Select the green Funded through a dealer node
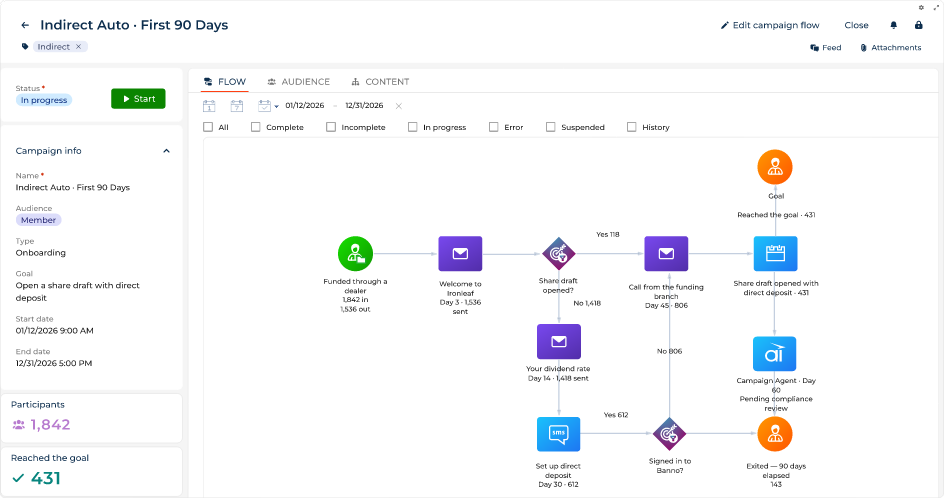 355,254
